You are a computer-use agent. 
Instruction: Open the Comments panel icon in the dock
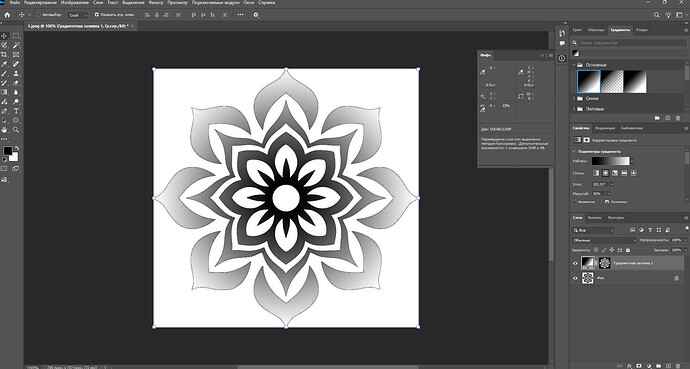click(562, 44)
